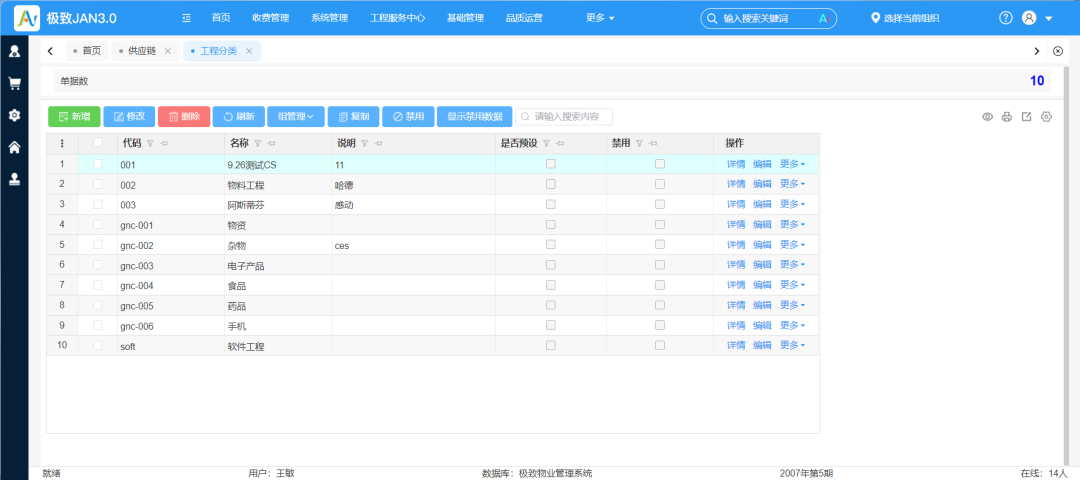Focus the 输入搜索关键词 search field
1080x480 pixels.
point(768,19)
